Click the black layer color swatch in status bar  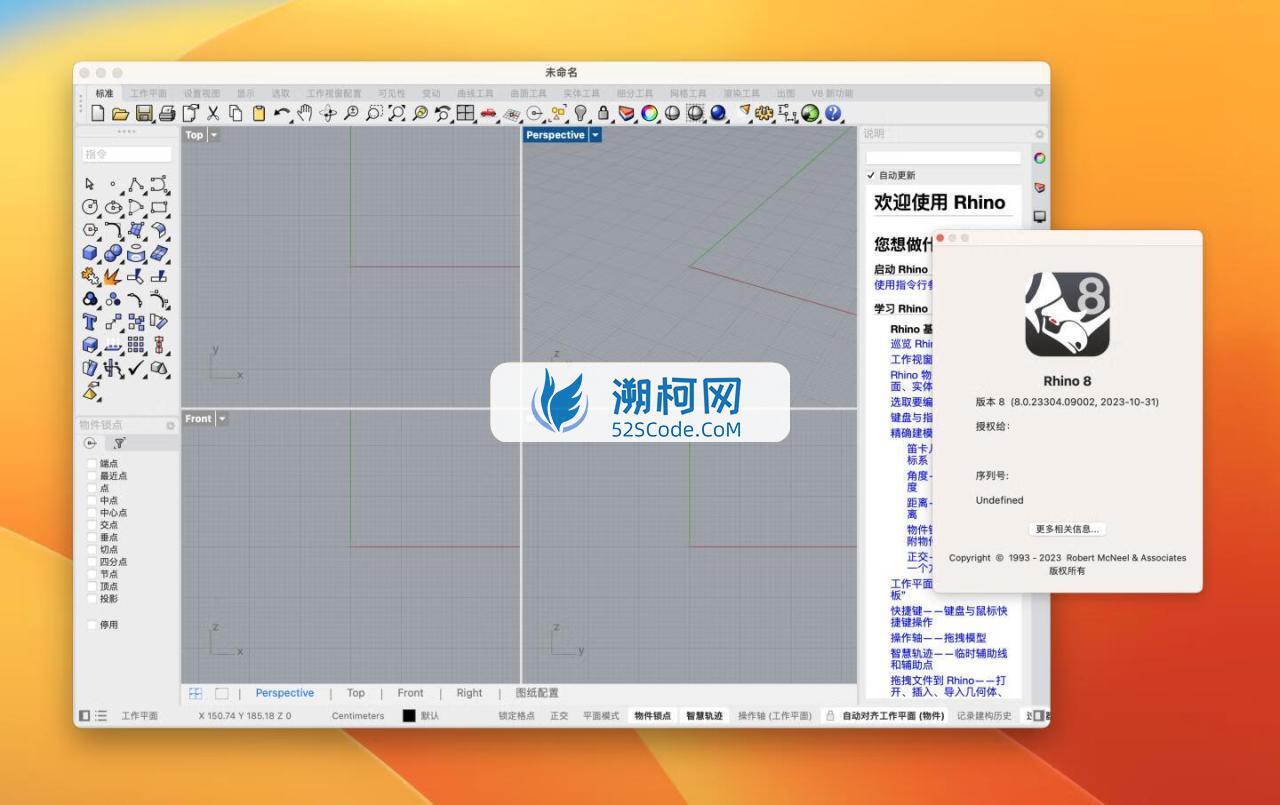(409, 716)
